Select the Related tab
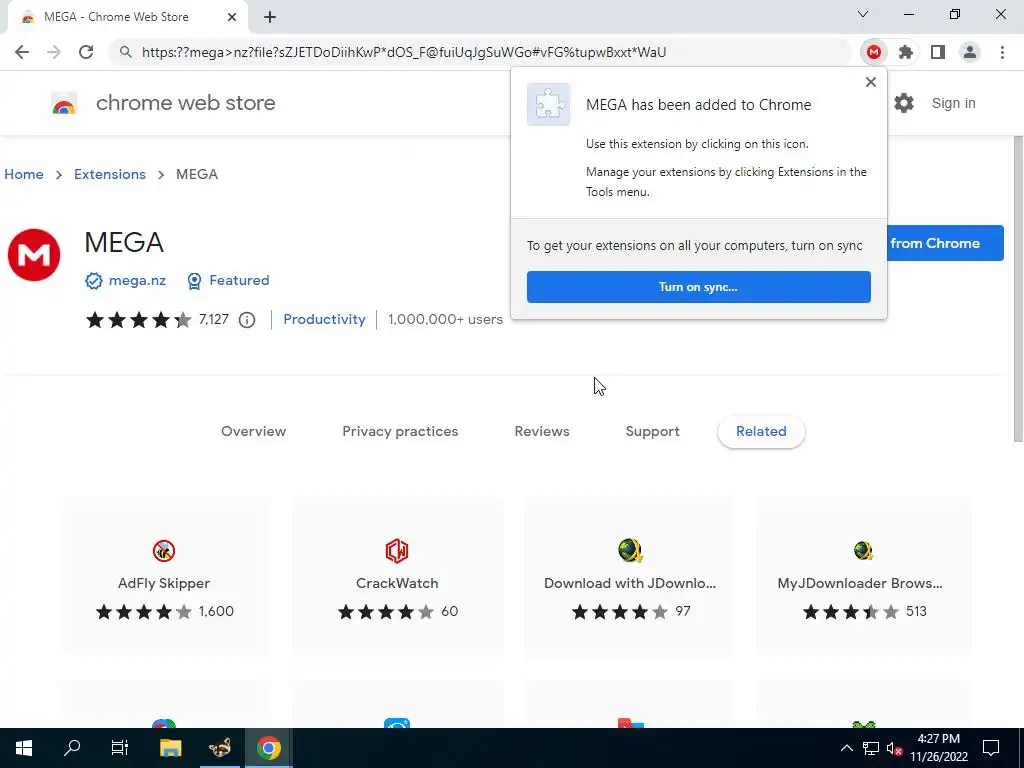 click(x=761, y=432)
